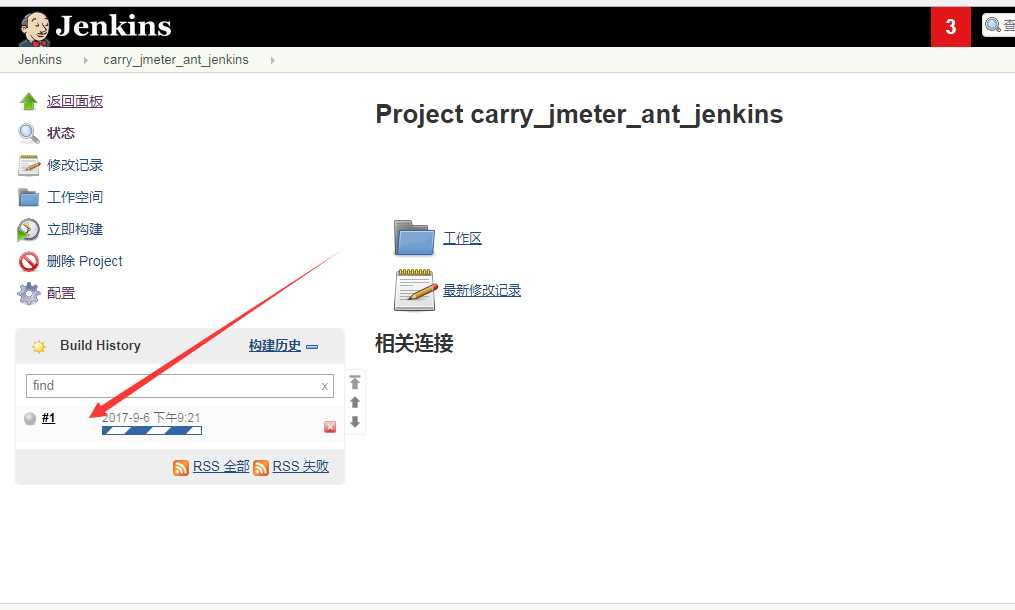This screenshot has width=1015, height=610.
Task: Collapse Build History with the minus icon
Action: [x=312, y=347]
